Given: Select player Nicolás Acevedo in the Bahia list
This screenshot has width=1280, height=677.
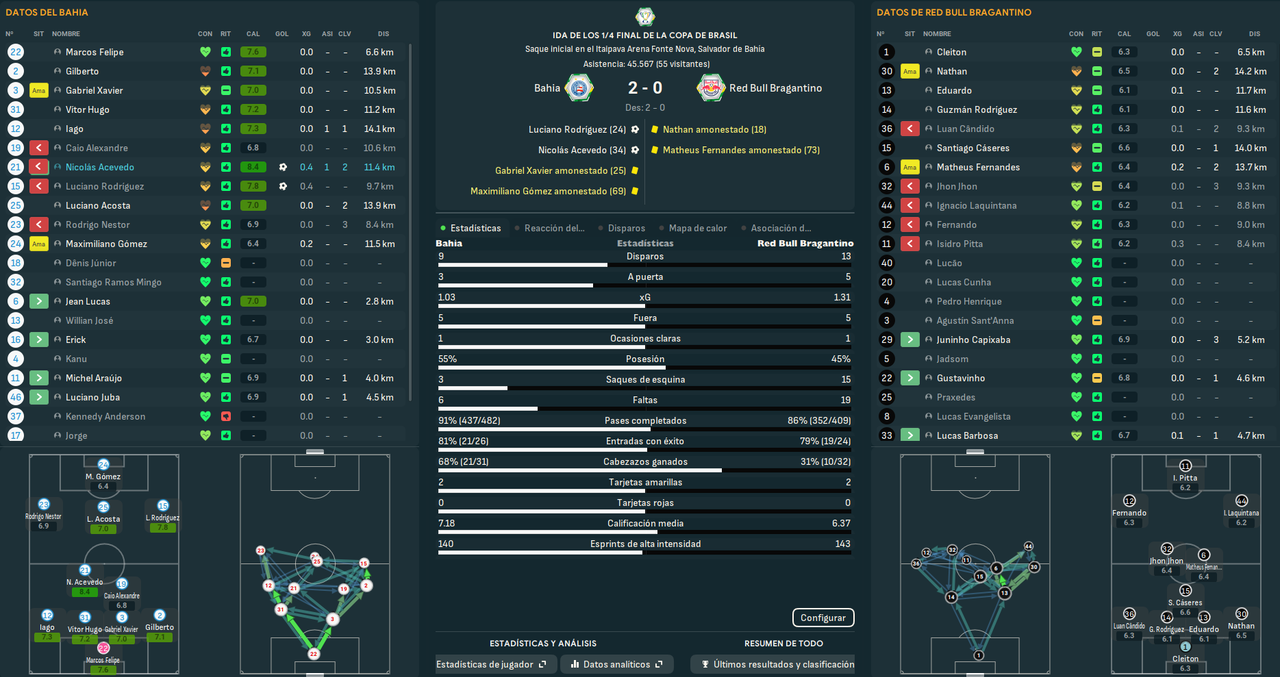Looking at the screenshot, I should pyautogui.click(x=100, y=167).
